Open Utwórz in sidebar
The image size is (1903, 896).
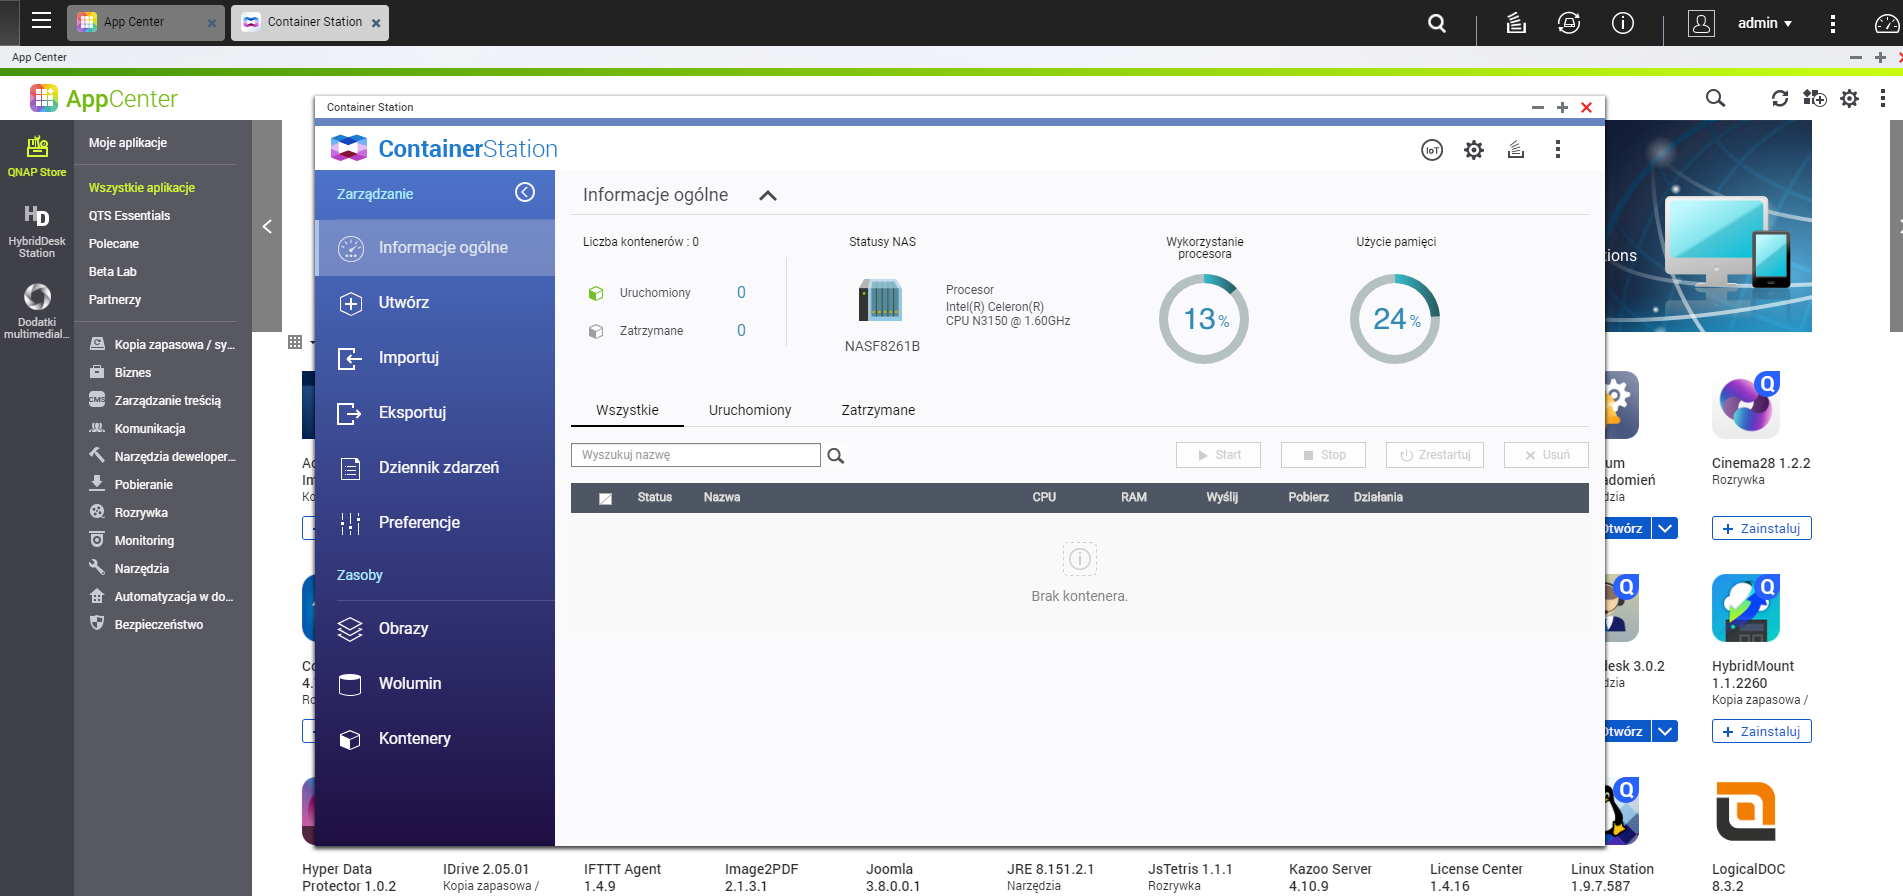(435, 303)
